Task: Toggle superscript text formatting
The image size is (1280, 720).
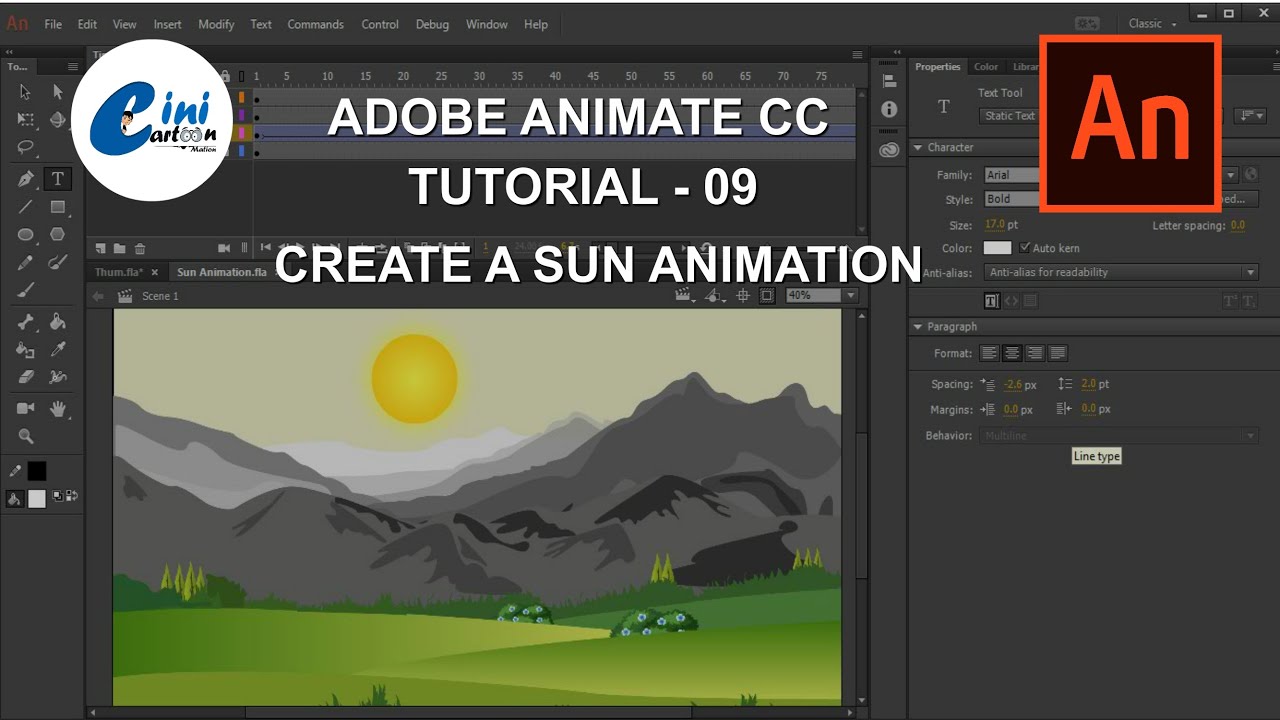Action: pos(1230,300)
